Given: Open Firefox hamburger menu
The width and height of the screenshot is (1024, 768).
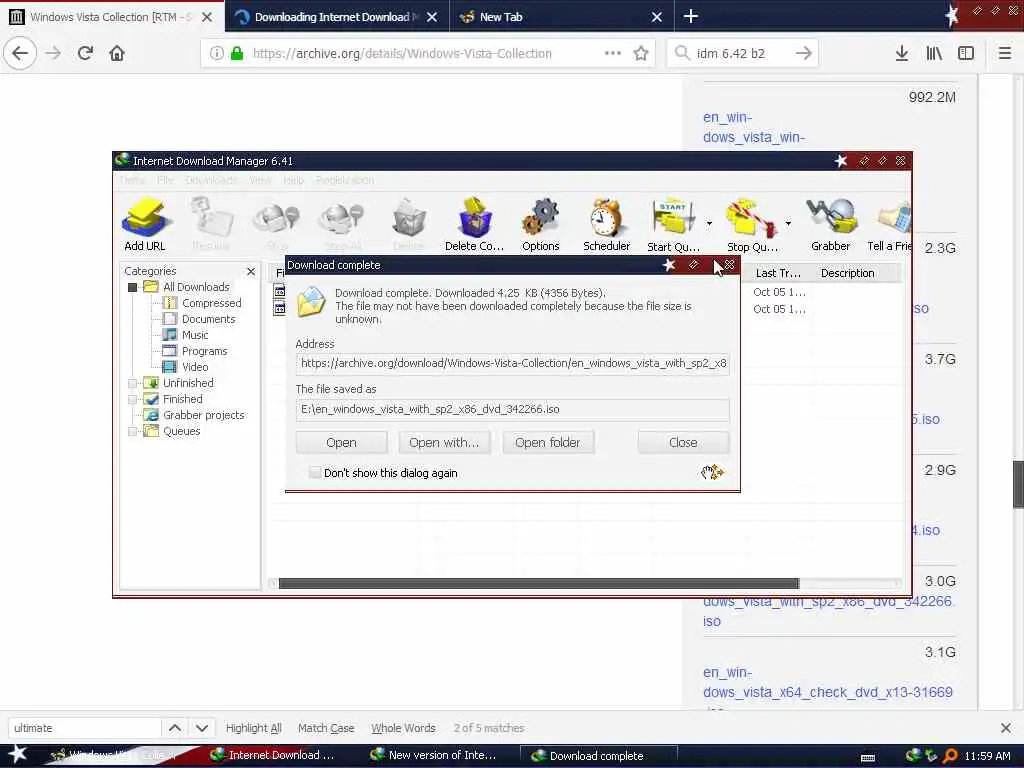Looking at the screenshot, I should (1005, 54).
